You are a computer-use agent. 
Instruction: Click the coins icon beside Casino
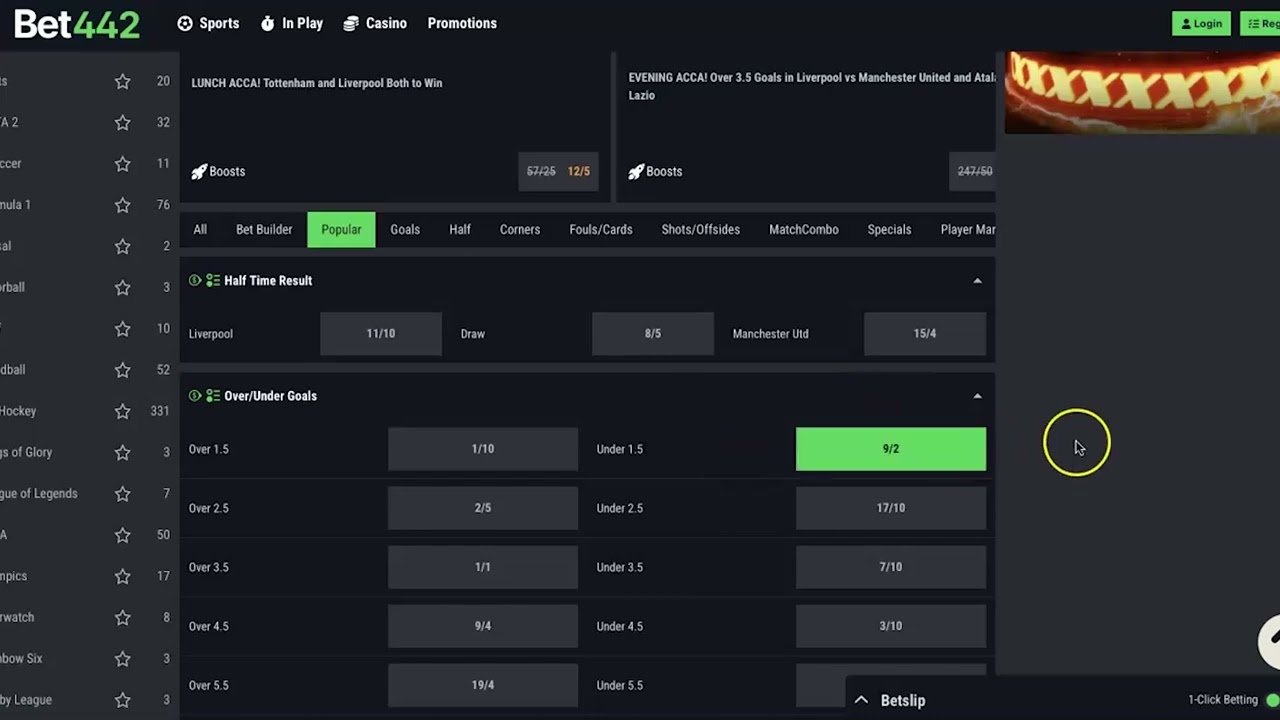pos(351,23)
